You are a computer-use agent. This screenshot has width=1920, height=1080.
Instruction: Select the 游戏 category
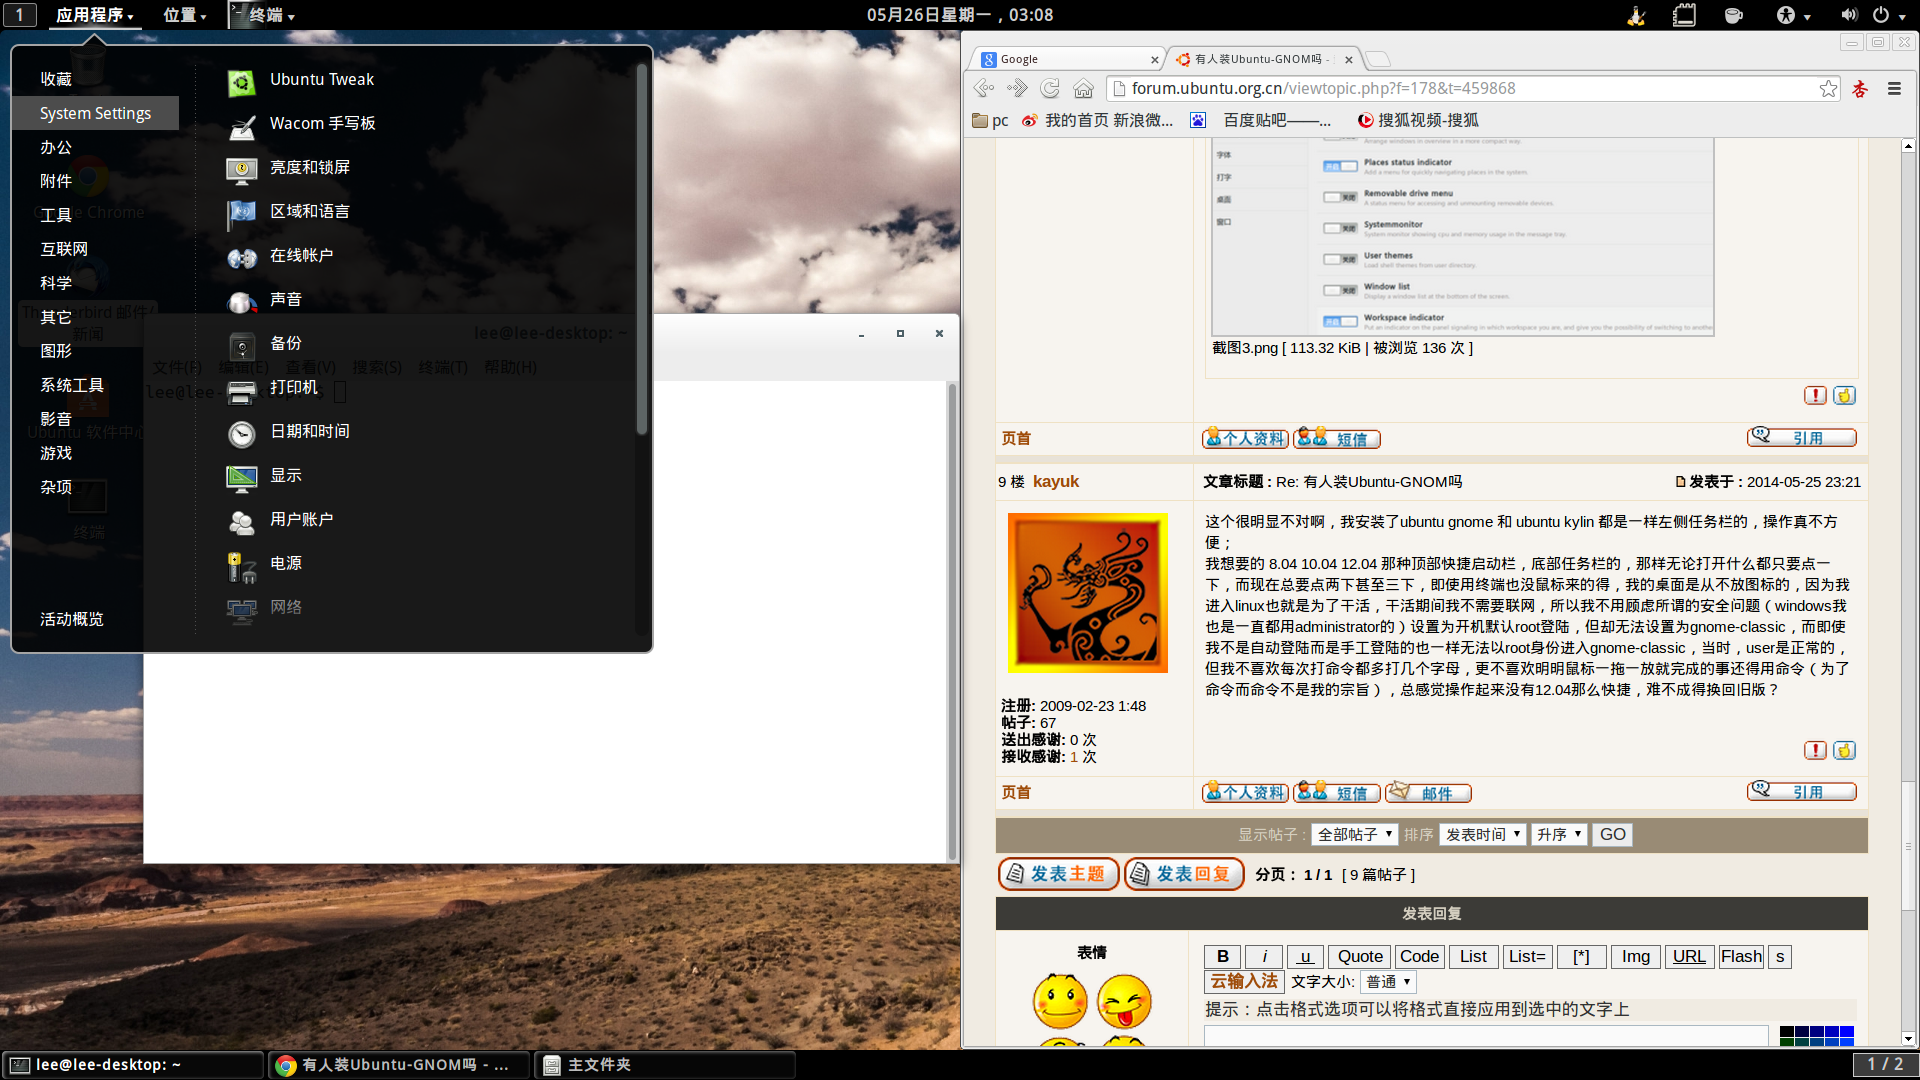(x=56, y=453)
